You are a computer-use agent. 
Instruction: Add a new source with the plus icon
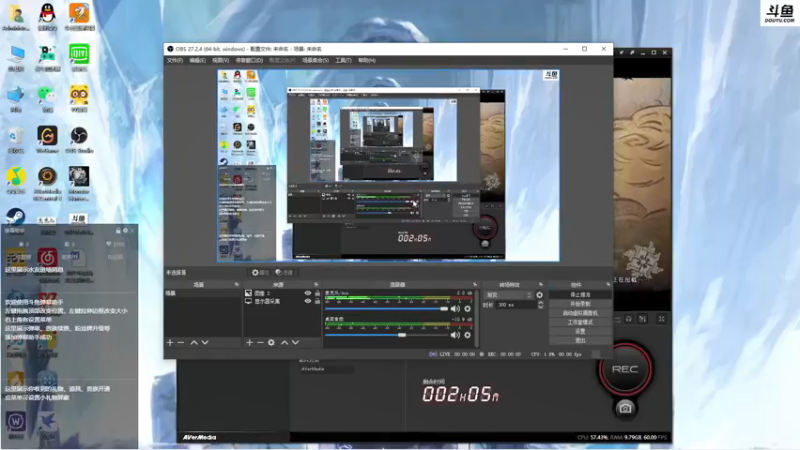pos(249,342)
